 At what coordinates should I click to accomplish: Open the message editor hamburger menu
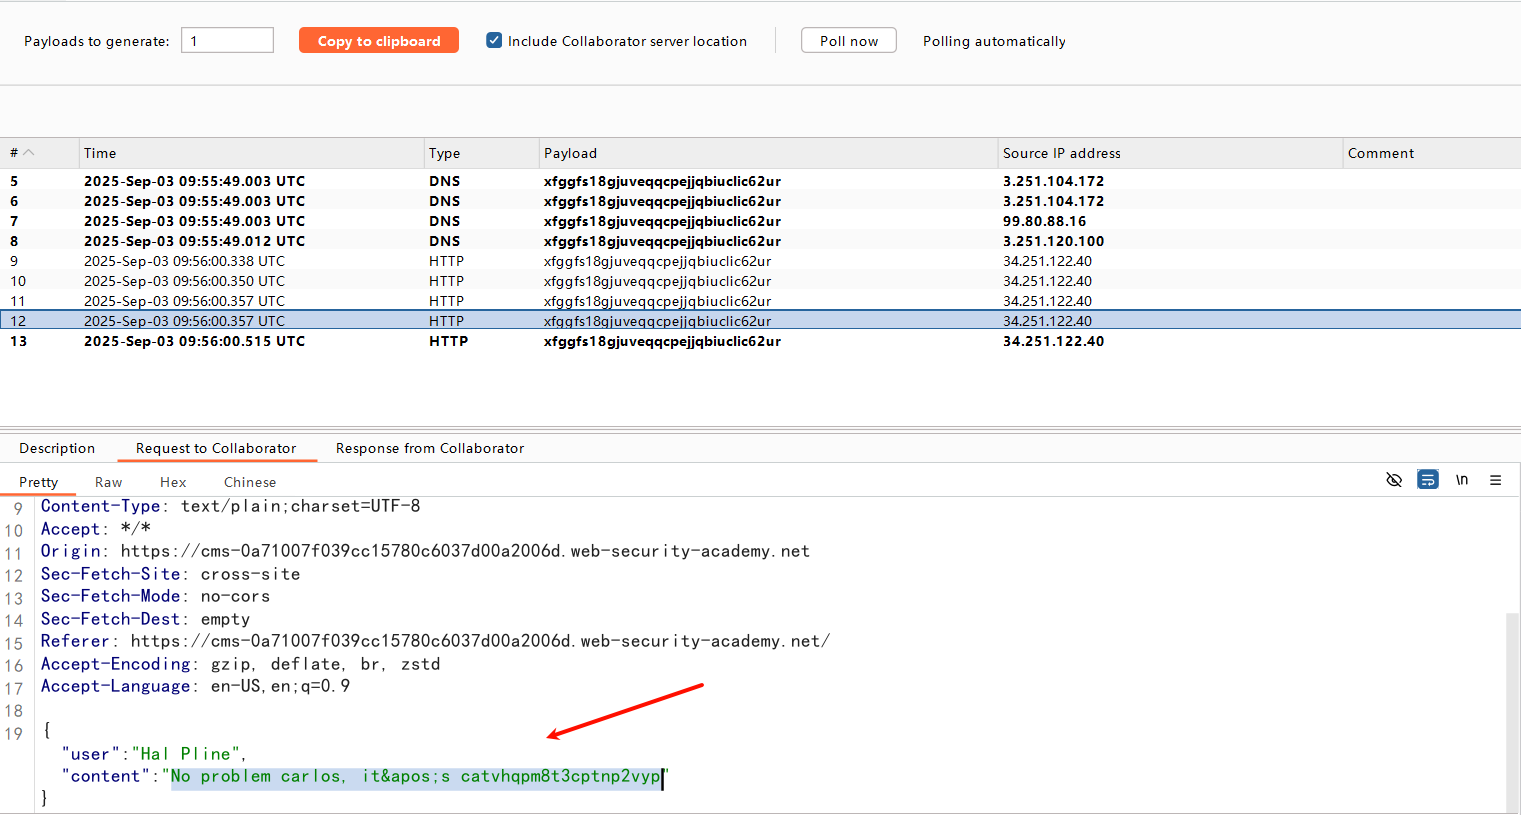click(x=1496, y=480)
